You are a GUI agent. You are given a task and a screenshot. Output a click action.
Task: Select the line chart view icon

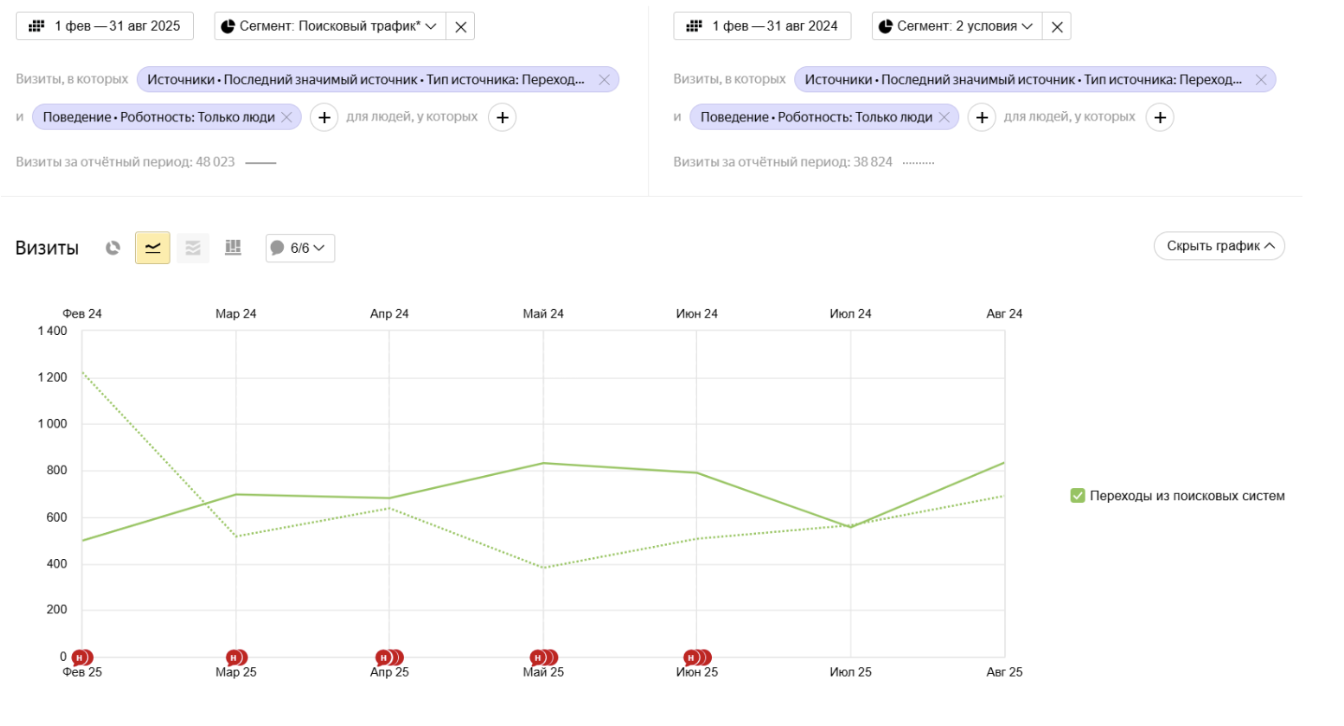(153, 248)
